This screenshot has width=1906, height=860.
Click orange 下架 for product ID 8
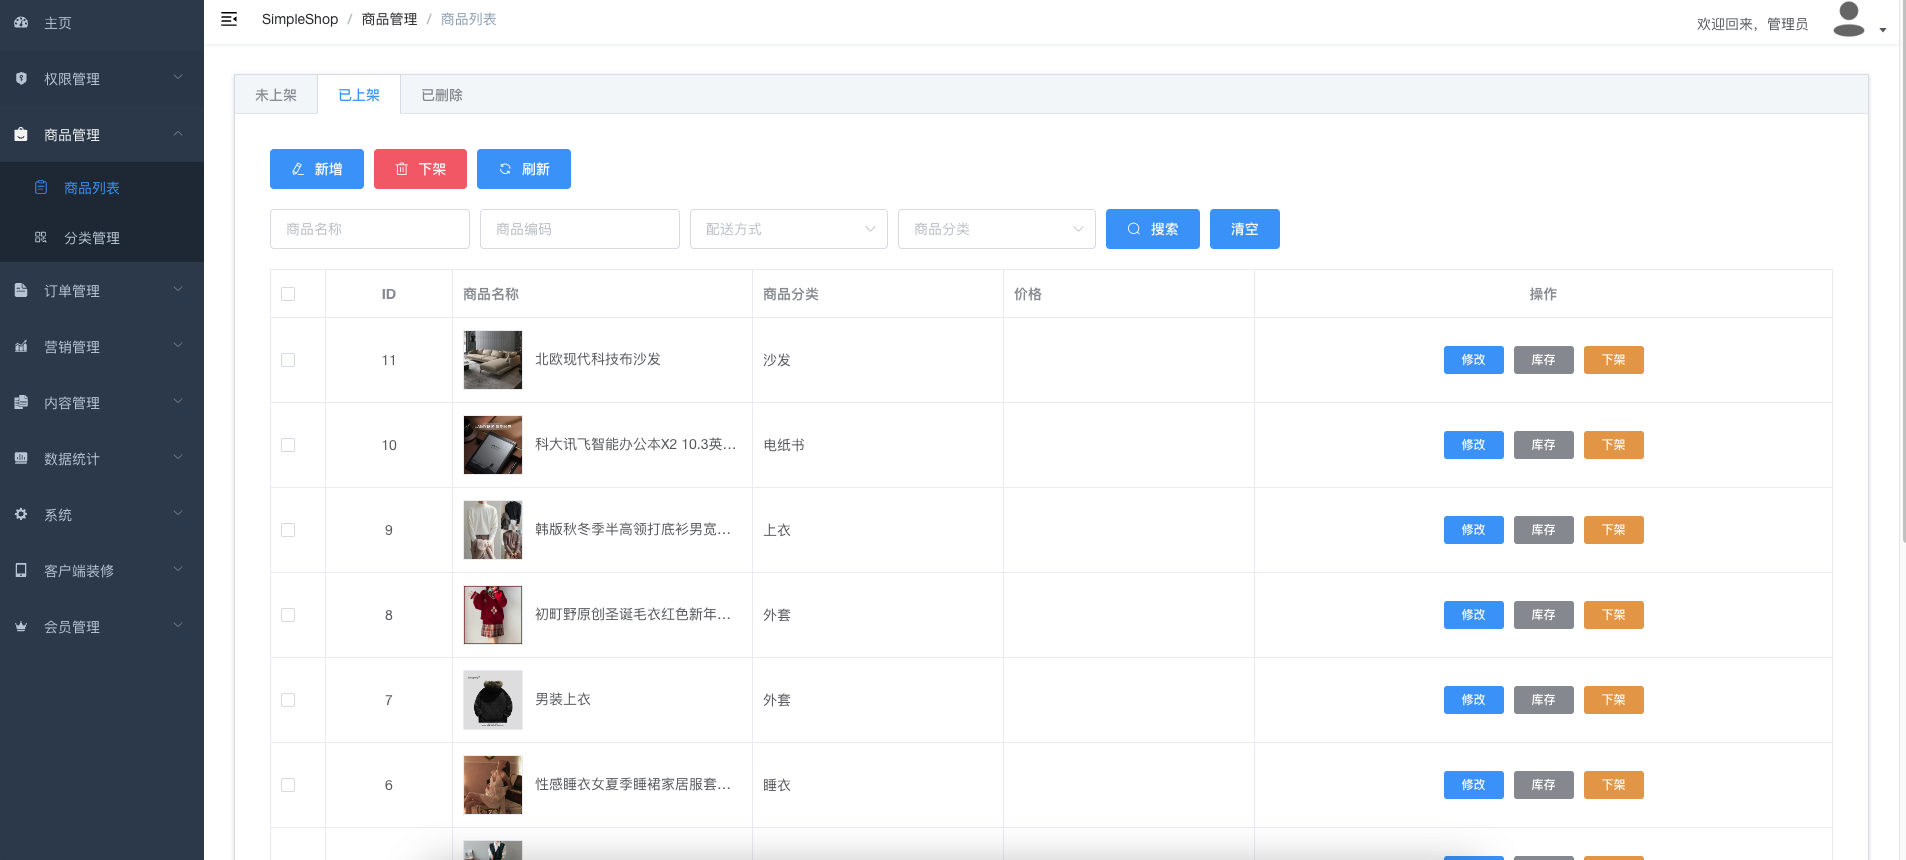(1614, 615)
